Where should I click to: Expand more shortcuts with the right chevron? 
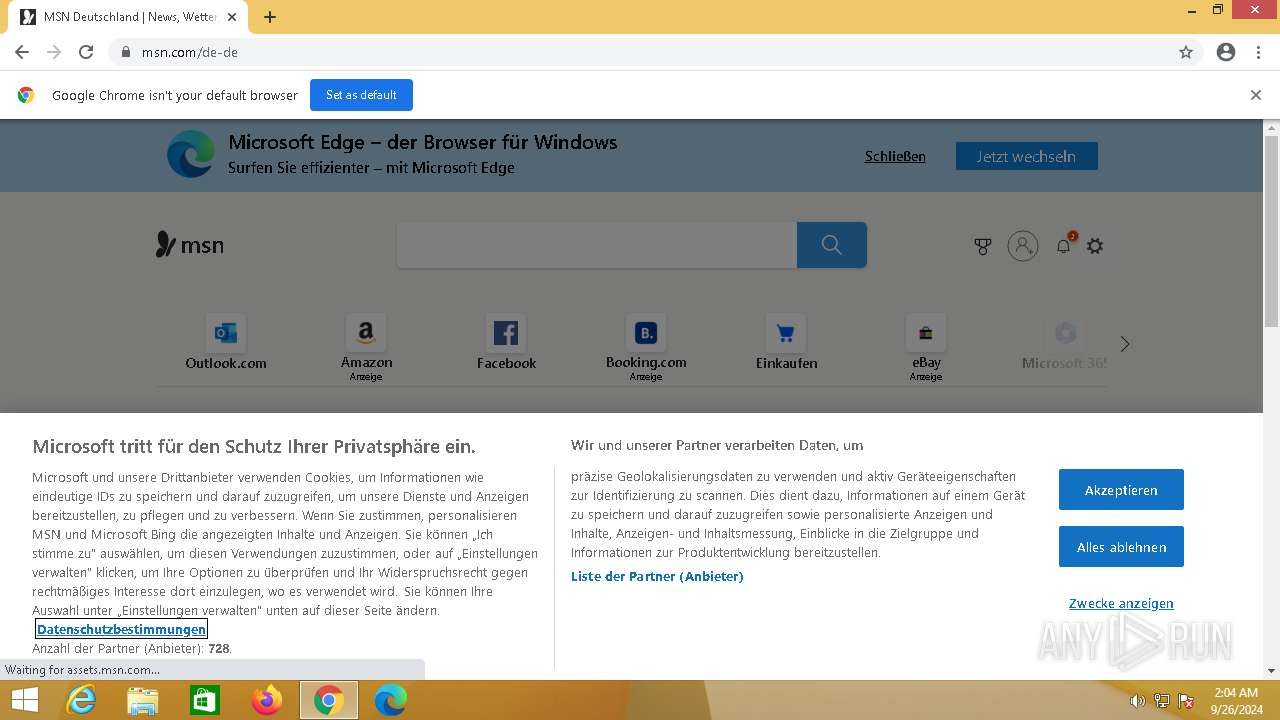click(x=1125, y=344)
